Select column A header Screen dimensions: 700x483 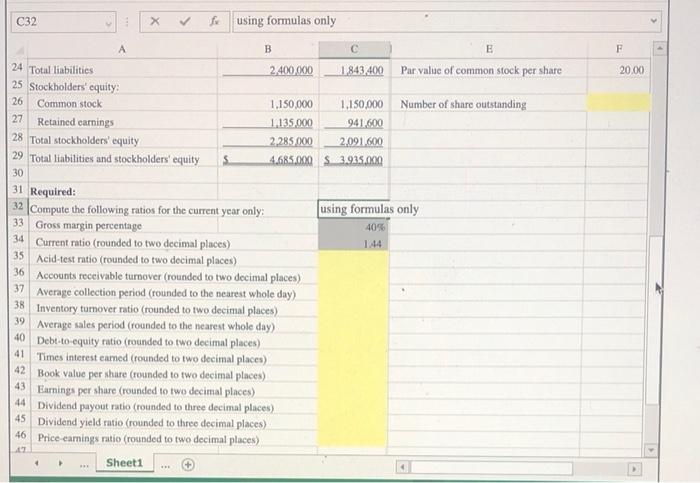(x=122, y=49)
